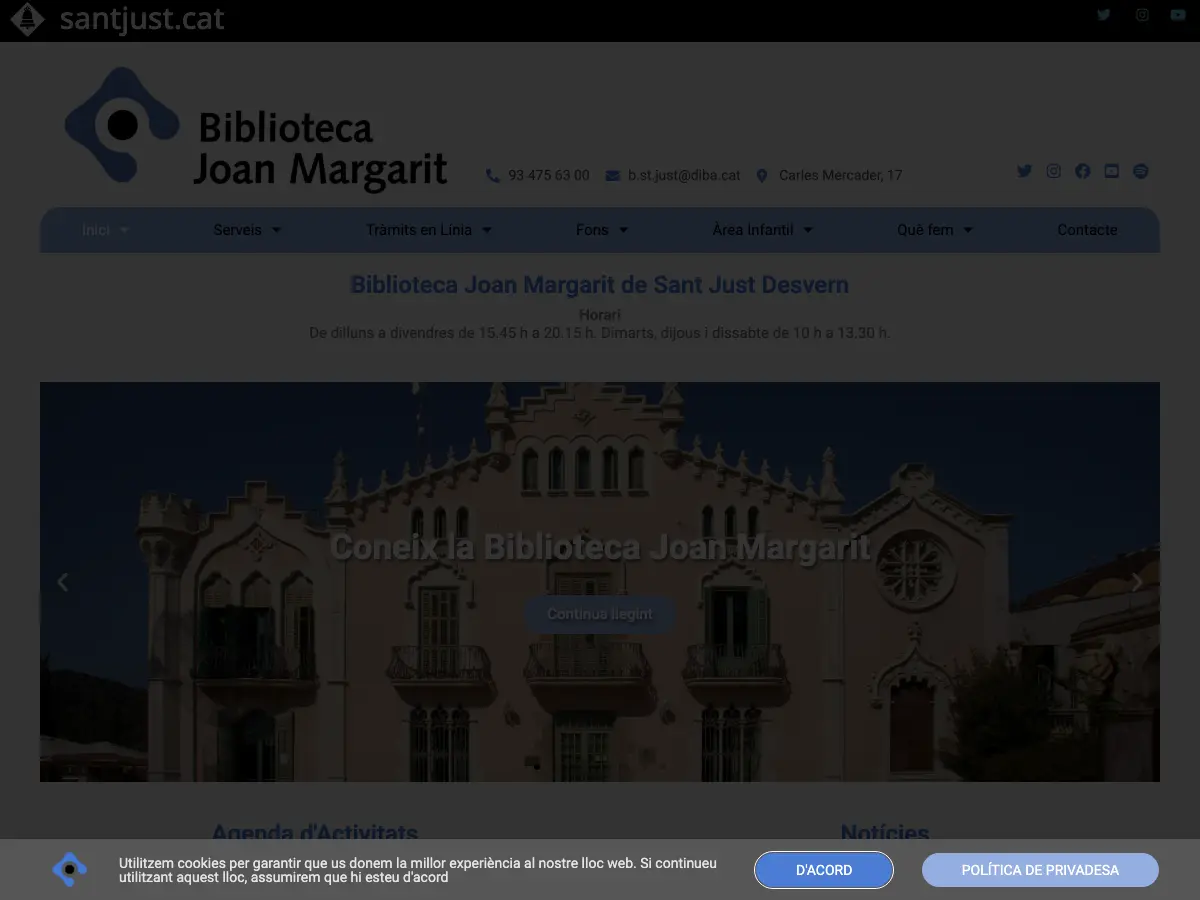Click the slide title Coneix la Biblioteca Joan Margarit
This screenshot has width=1200, height=900.
(x=600, y=547)
